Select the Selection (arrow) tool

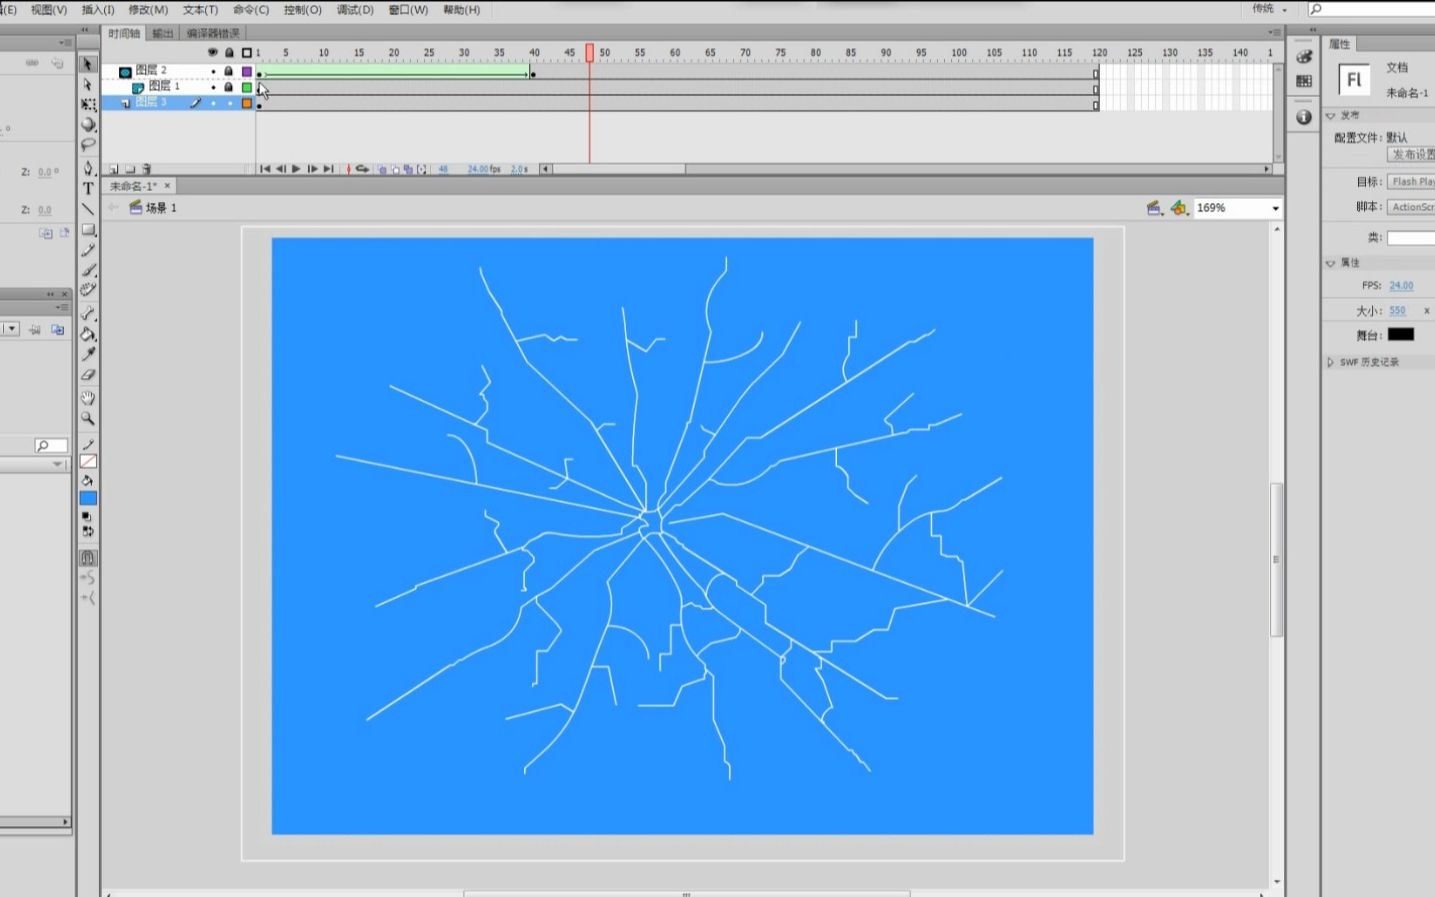[x=88, y=64]
